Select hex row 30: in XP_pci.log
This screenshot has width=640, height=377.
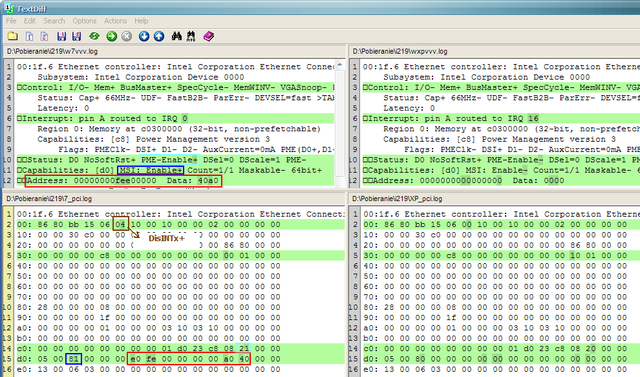coord(501,256)
